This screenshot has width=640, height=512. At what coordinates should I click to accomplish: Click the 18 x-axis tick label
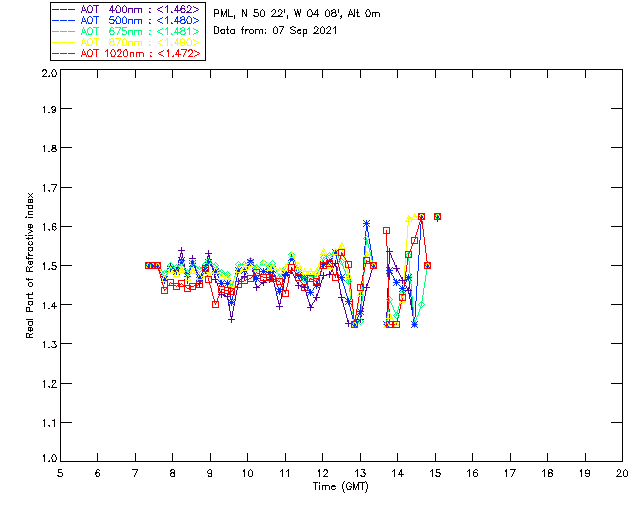click(547, 473)
